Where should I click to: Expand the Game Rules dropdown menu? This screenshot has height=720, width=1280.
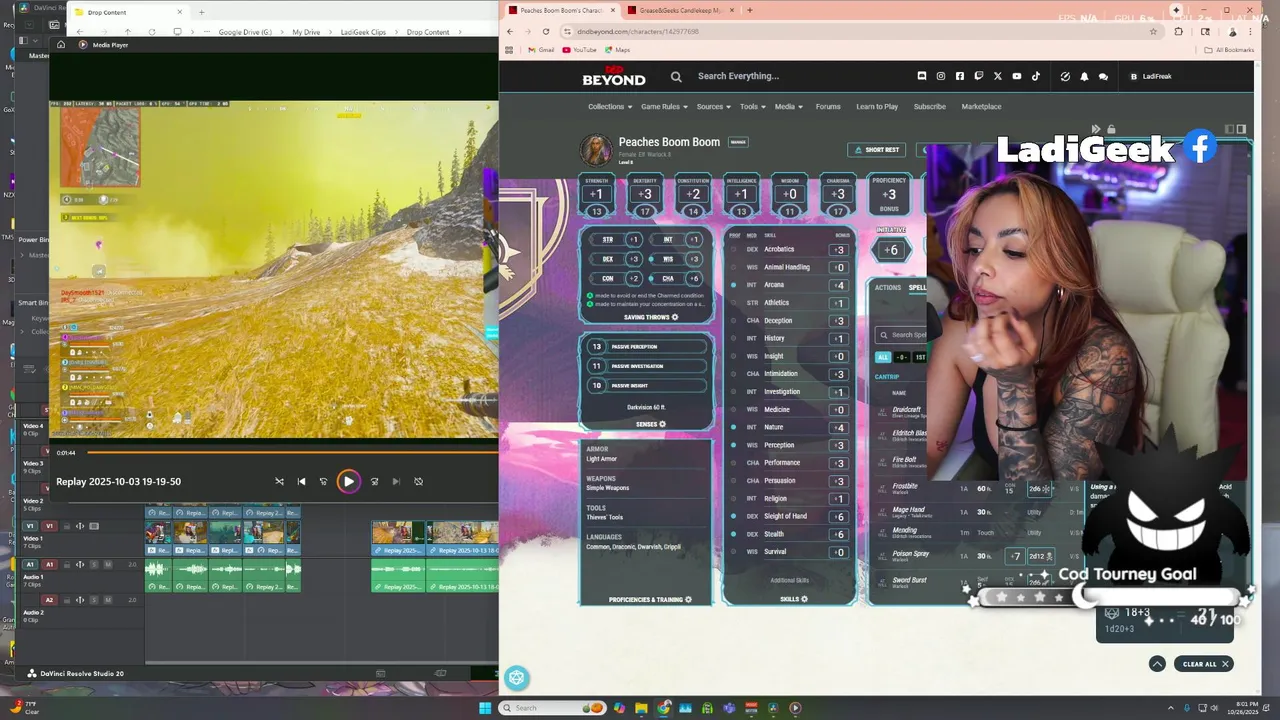pyautogui.click(x=665, y=106)
